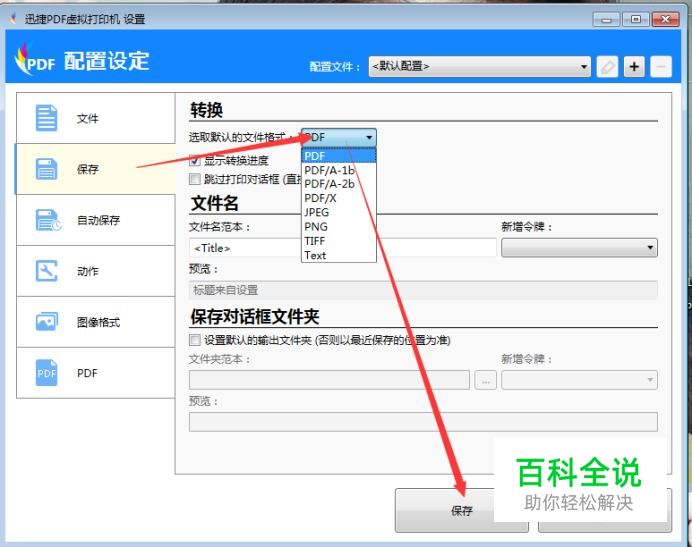
Task: Choose PNG format option
Action: click(x=338, y=226)
